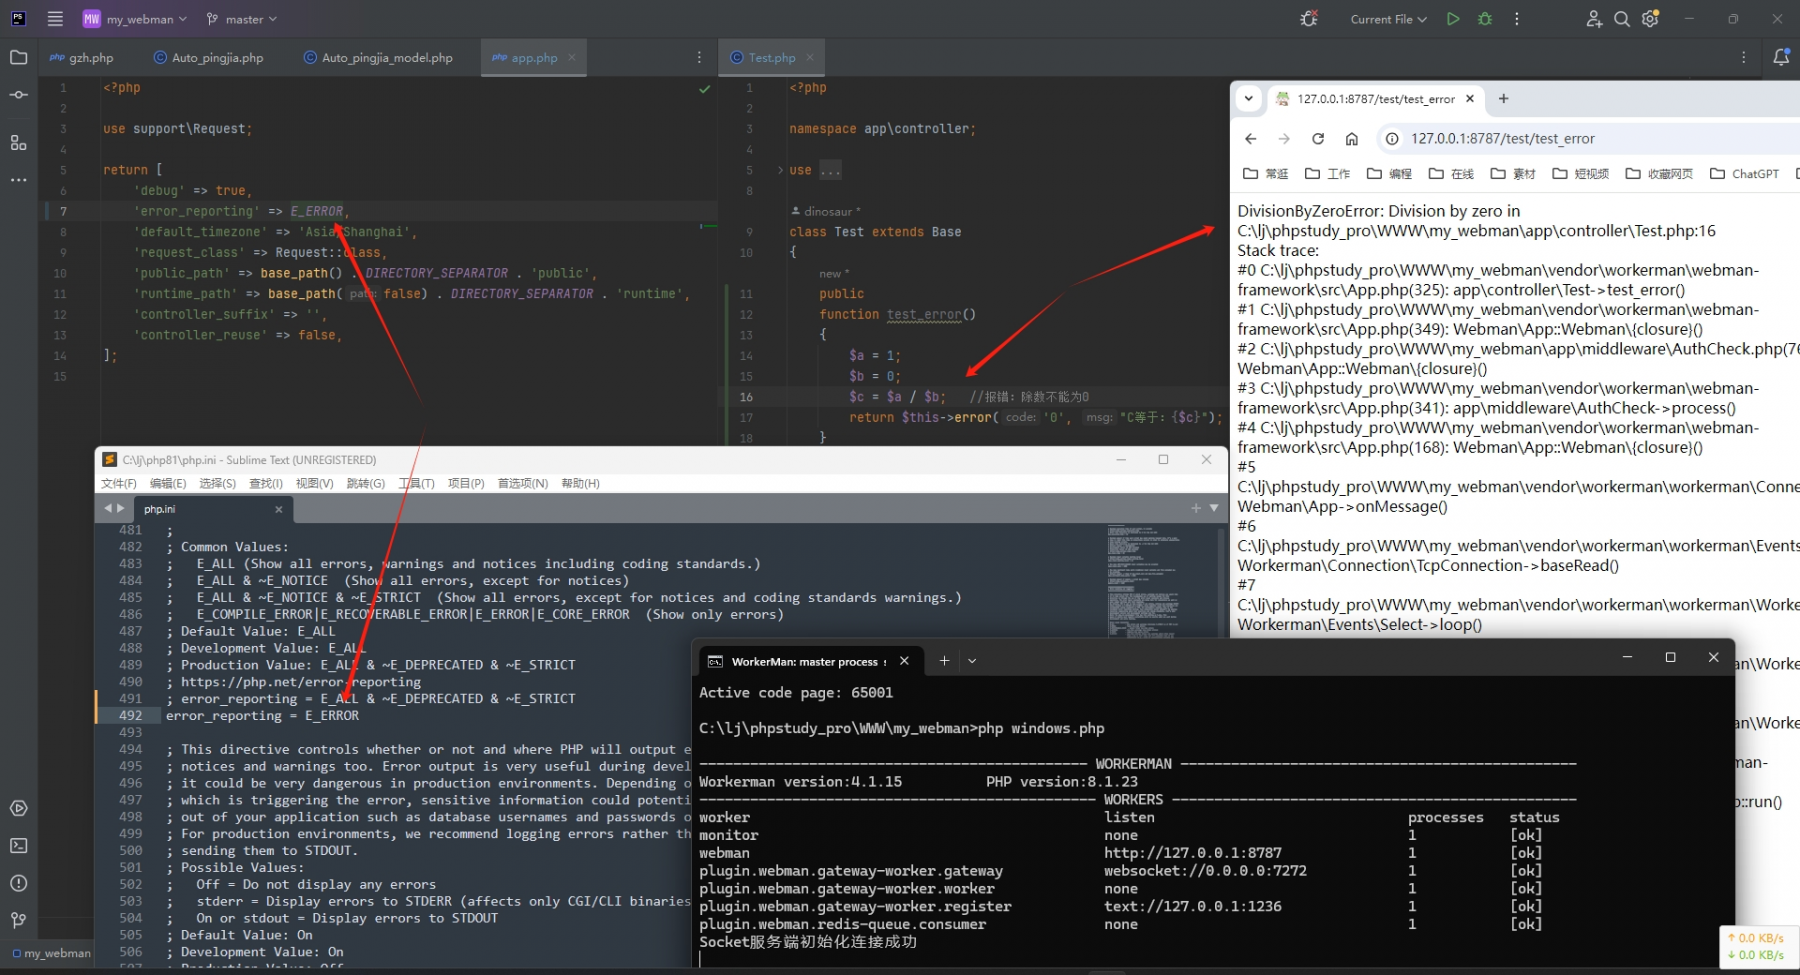The height and width of the screenshot is (975, 1800).
Task: Start debugging with the bug icon
Action: [x=1485, y=19]
